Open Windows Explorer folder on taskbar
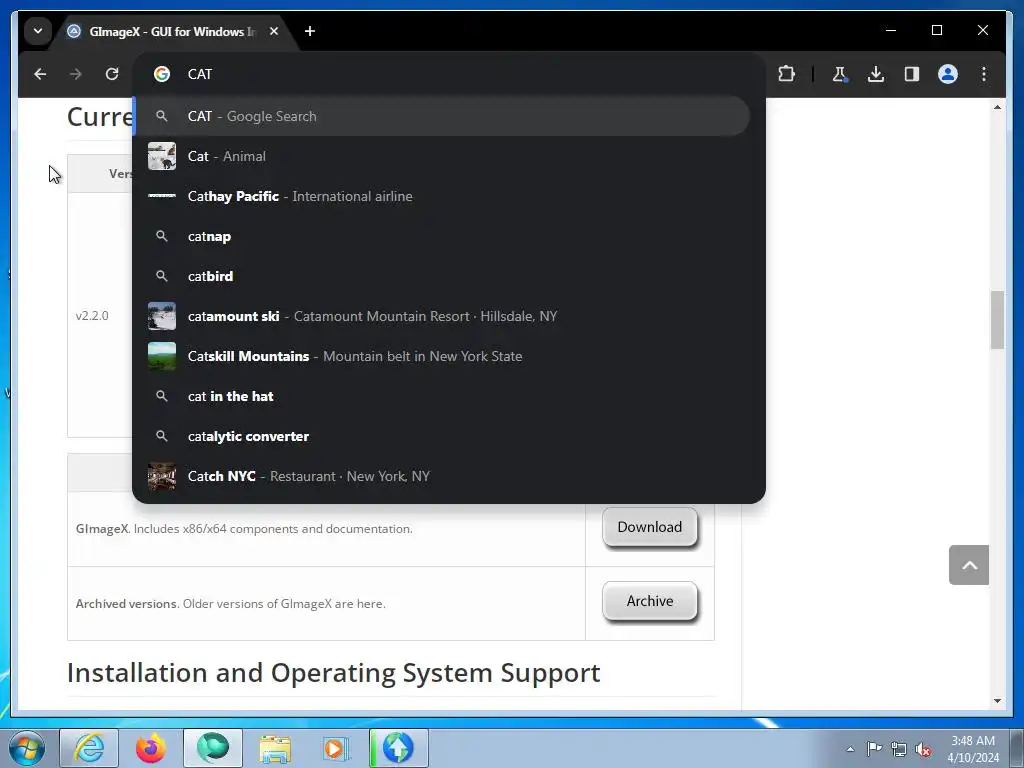 coord(275,748)
